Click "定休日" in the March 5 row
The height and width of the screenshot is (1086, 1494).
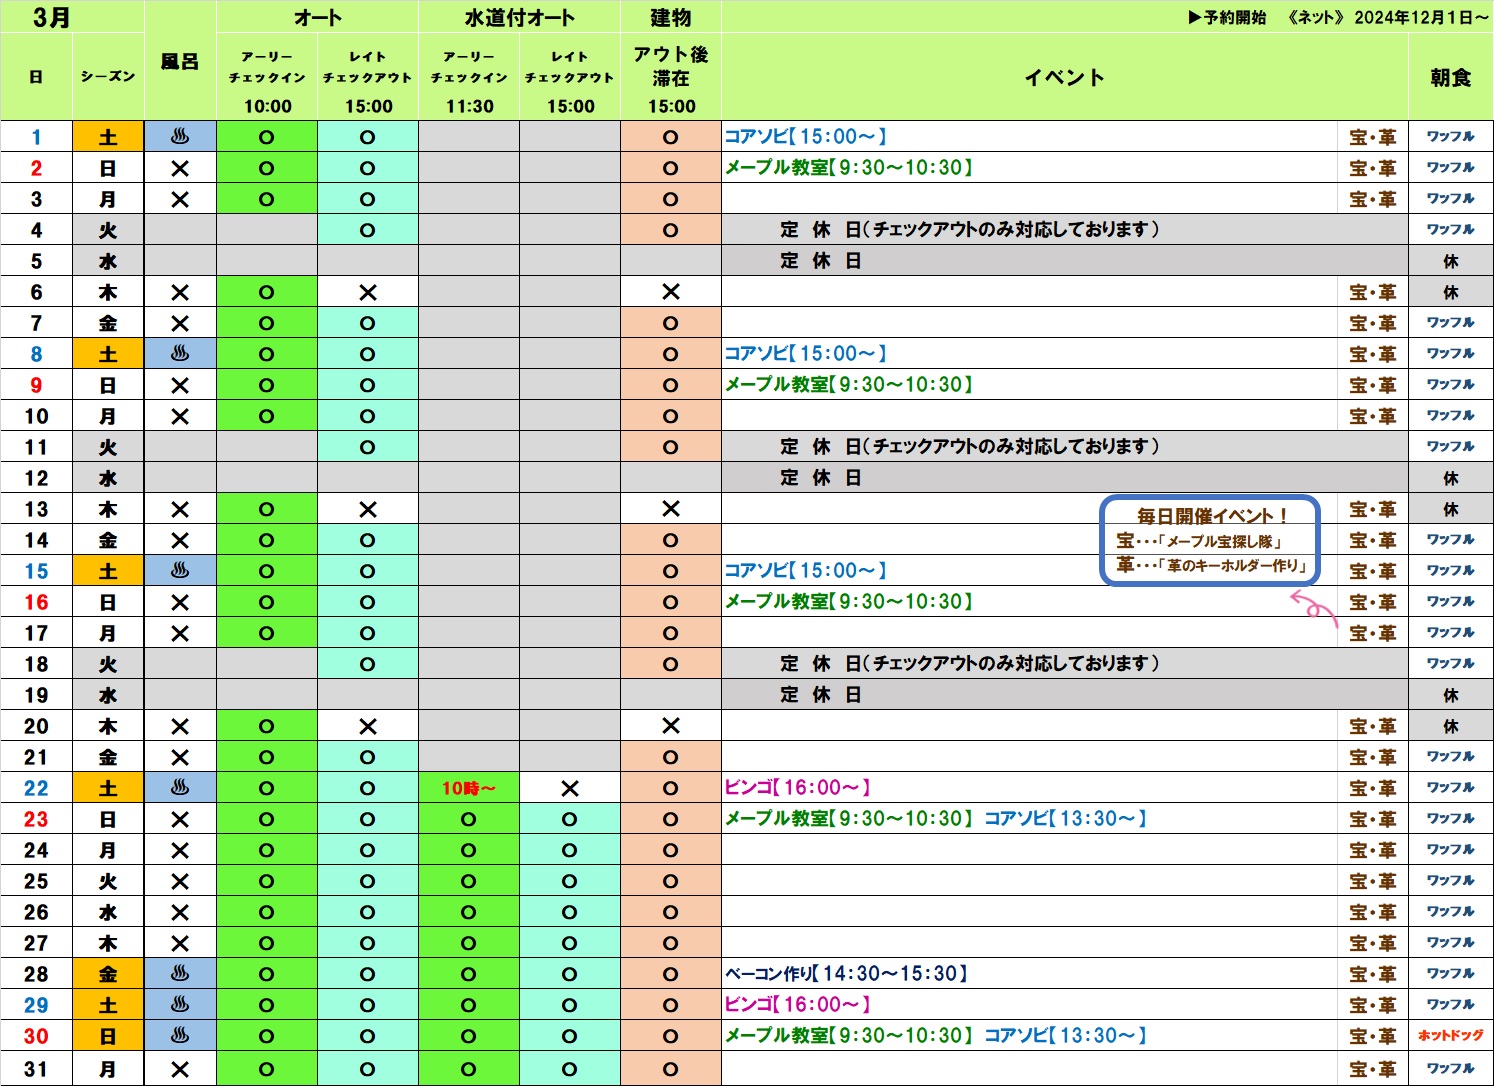(x=821, y=260)
